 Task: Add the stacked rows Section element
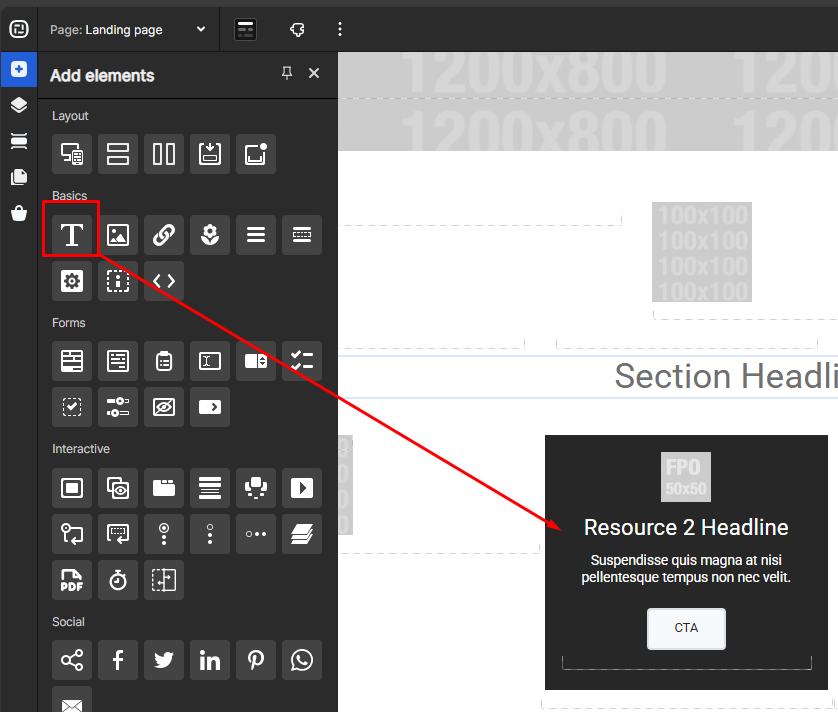point(118,154)
